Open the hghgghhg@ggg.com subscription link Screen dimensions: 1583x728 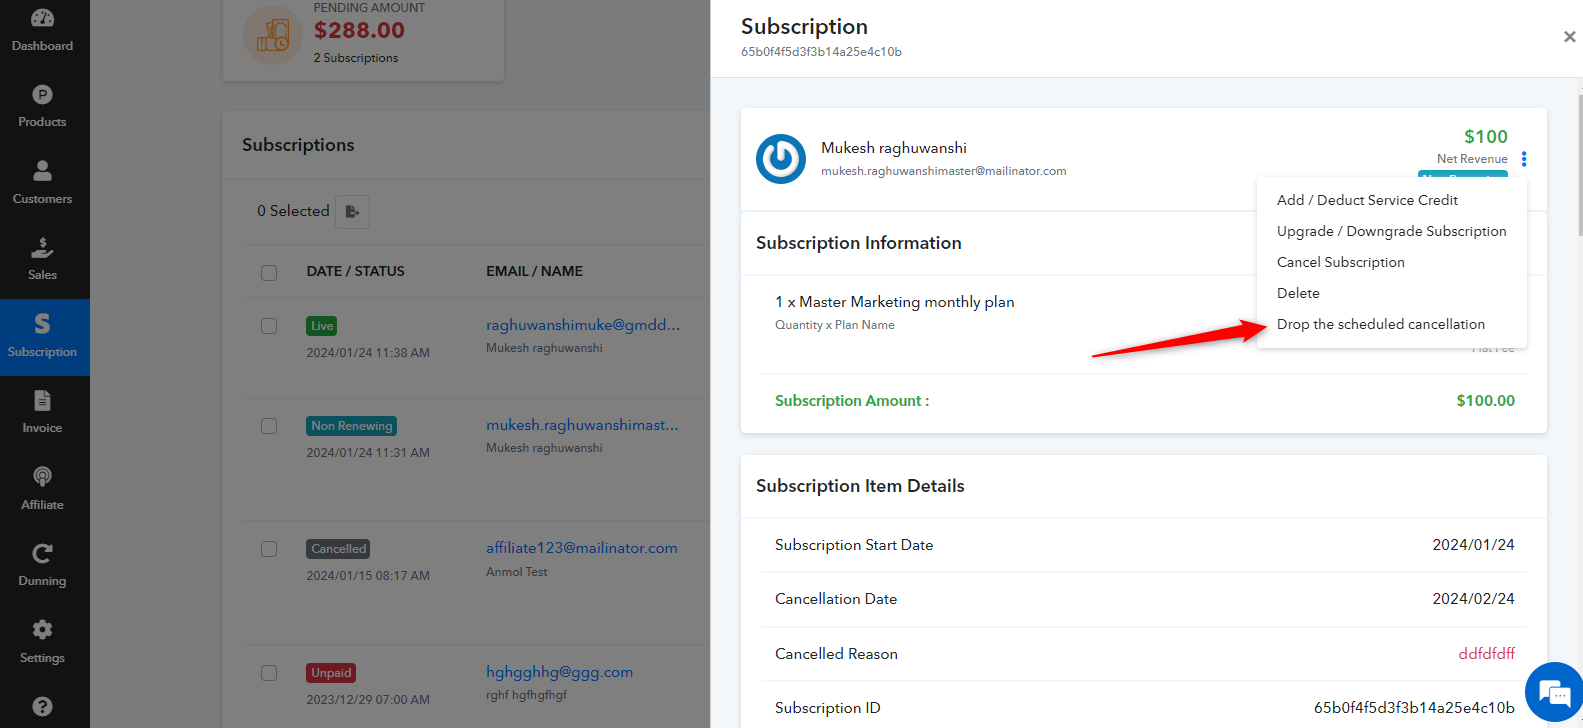559,672
